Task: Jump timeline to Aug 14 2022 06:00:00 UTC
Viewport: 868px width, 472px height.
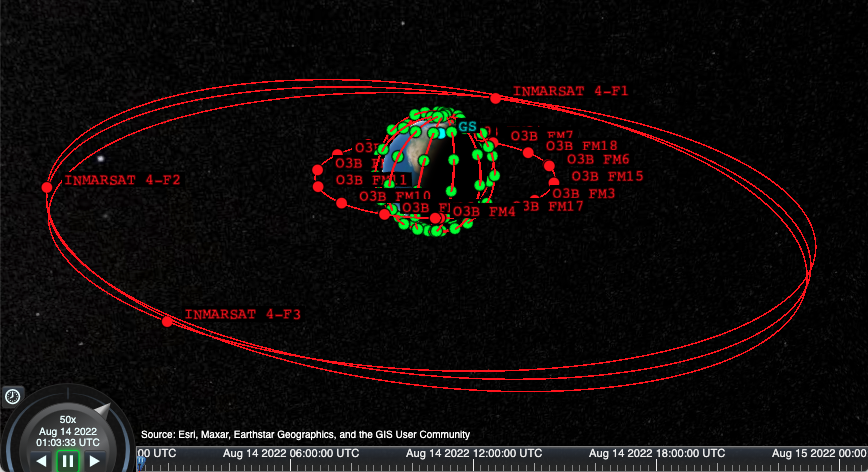Action: (x=291, y=453)
